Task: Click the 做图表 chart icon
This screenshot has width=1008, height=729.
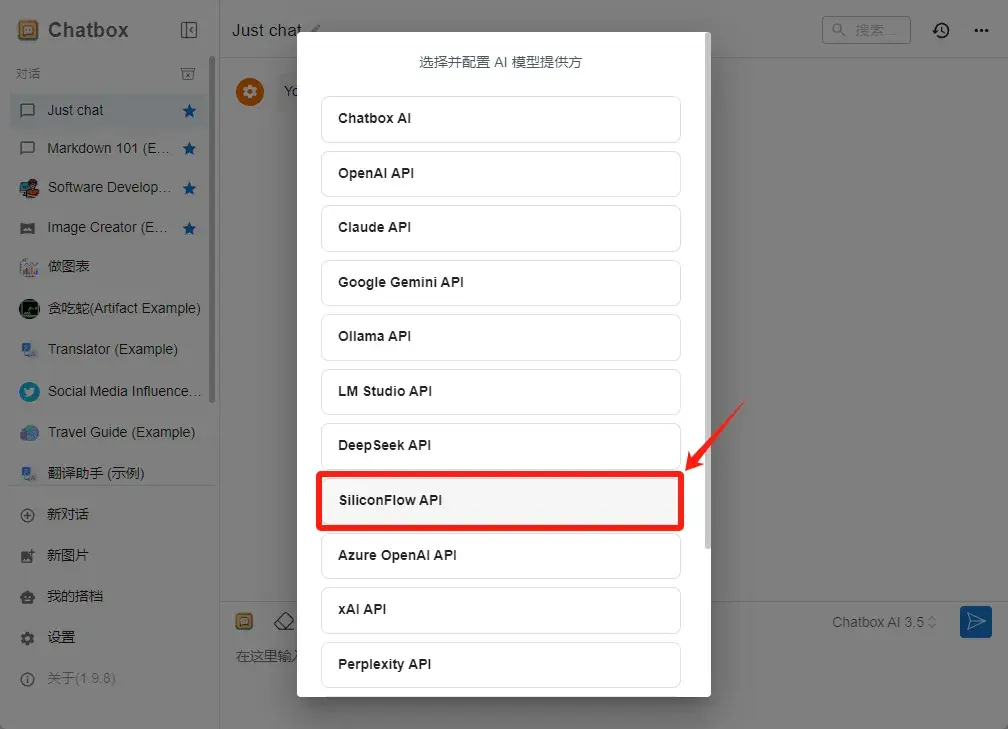Action: [x=29, y=267]
